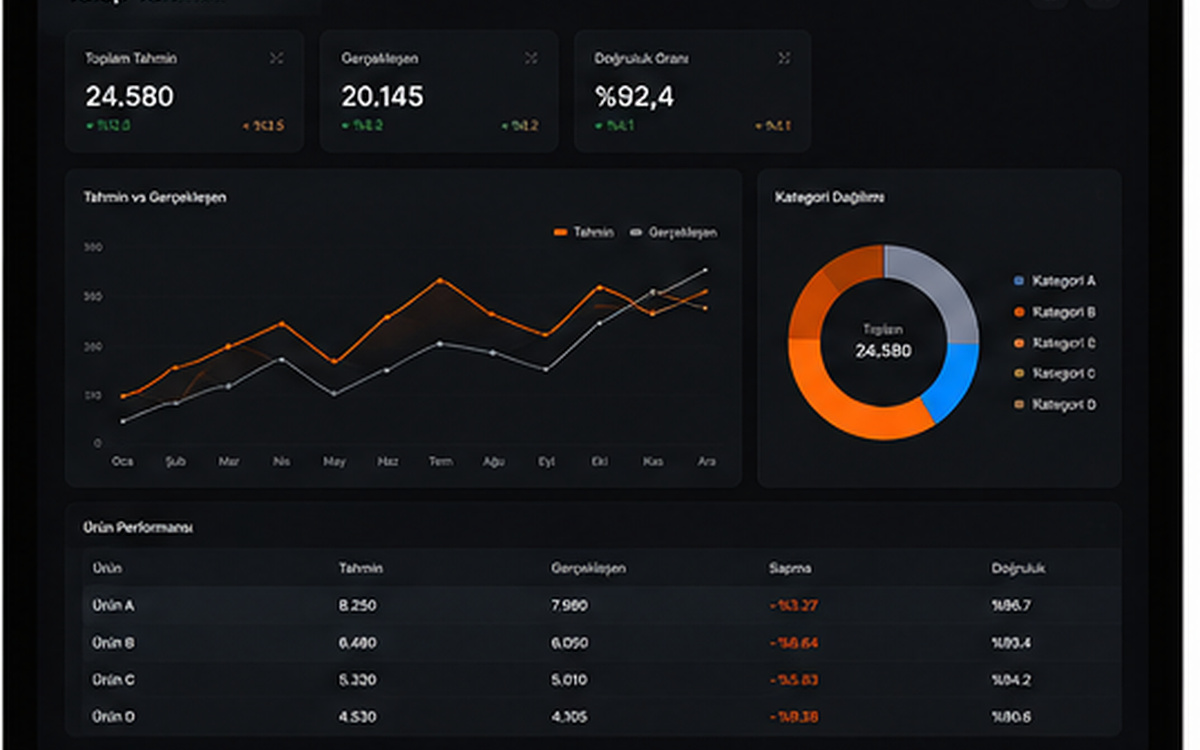The image size is (1200, 750).
Task: Toggle the Tahmin legend series
Action: [583, 232]
